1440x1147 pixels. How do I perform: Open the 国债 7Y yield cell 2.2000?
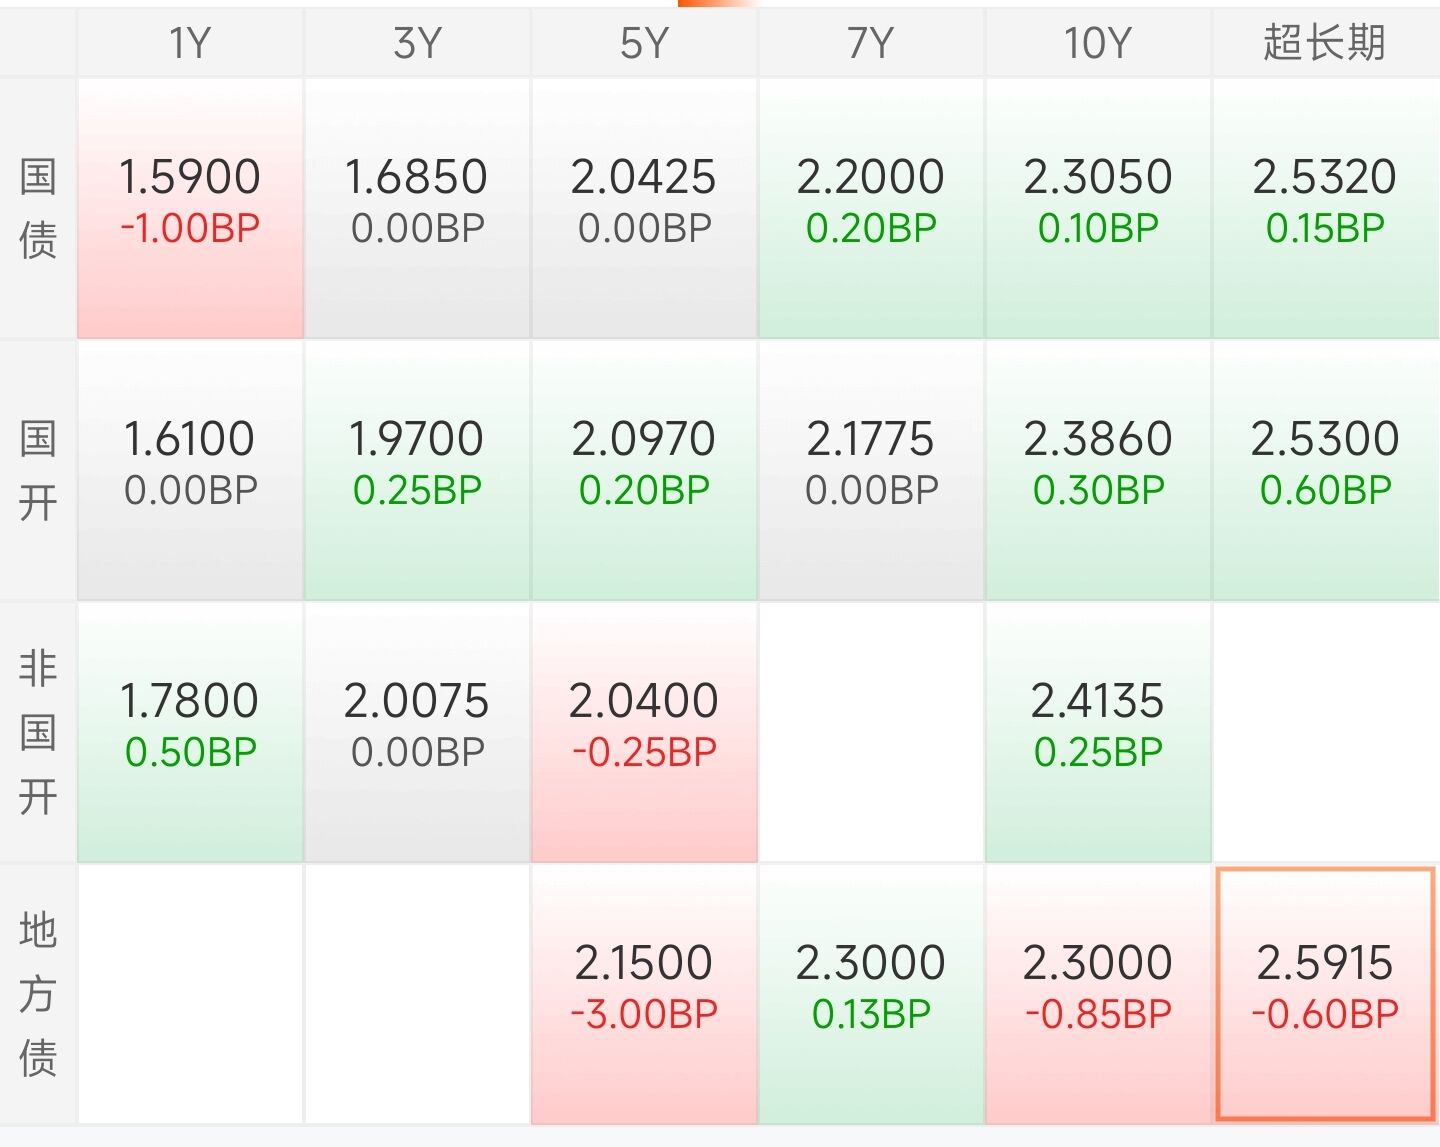(x=871, y=208)
